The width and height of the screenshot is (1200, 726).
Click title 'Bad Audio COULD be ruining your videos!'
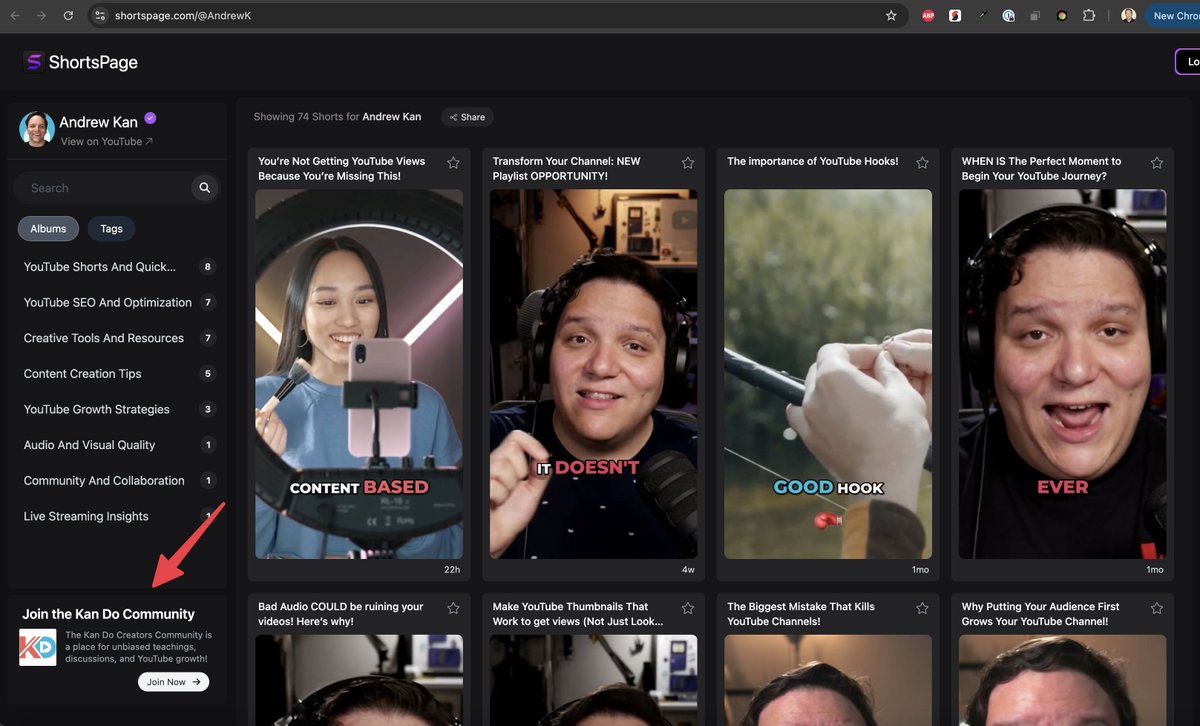click(x=341, y=614)
